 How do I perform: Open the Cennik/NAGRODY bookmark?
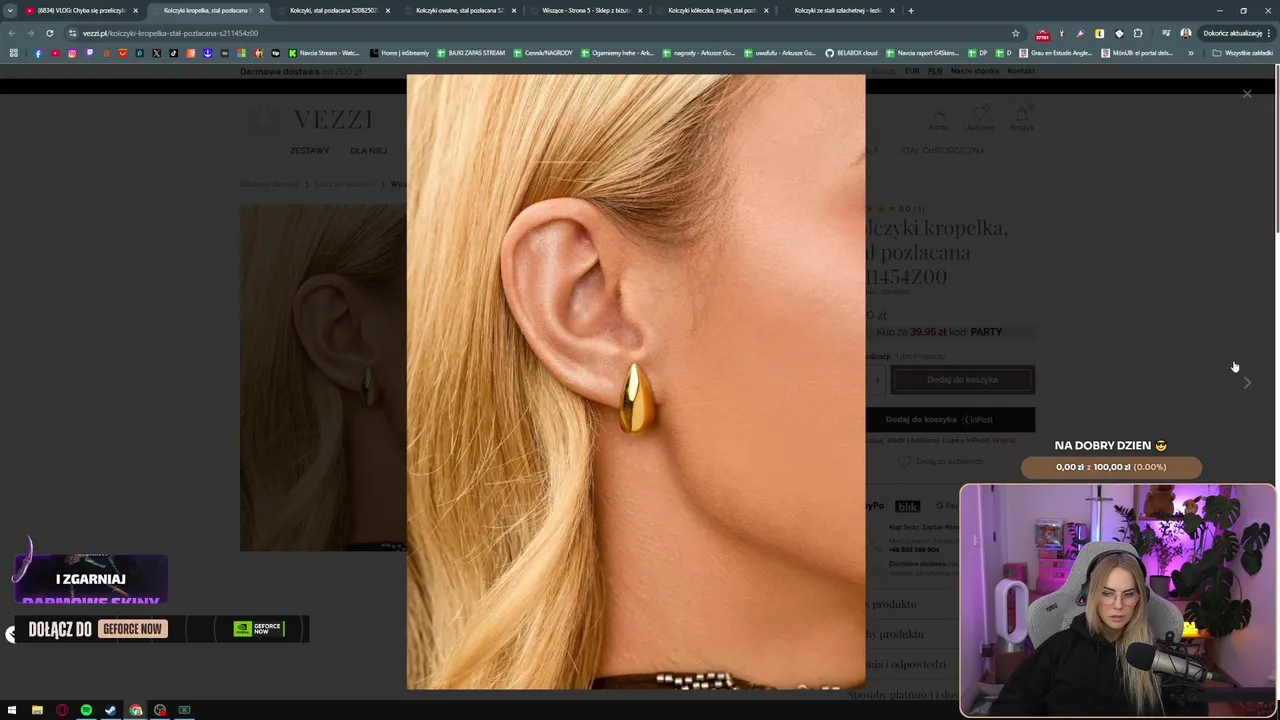coord(544,53)
